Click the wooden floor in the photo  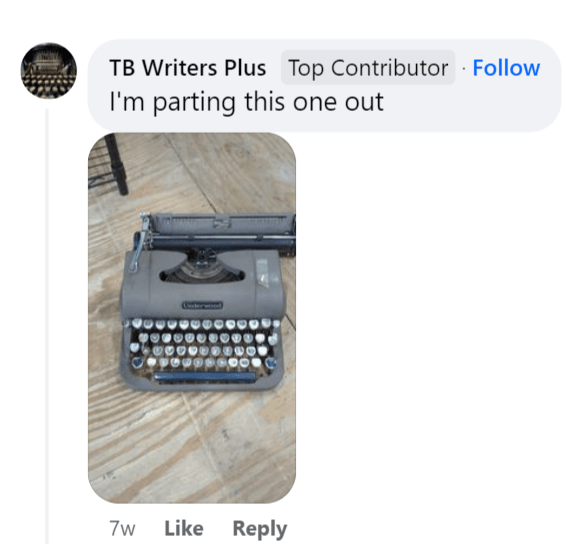point(191,444)
